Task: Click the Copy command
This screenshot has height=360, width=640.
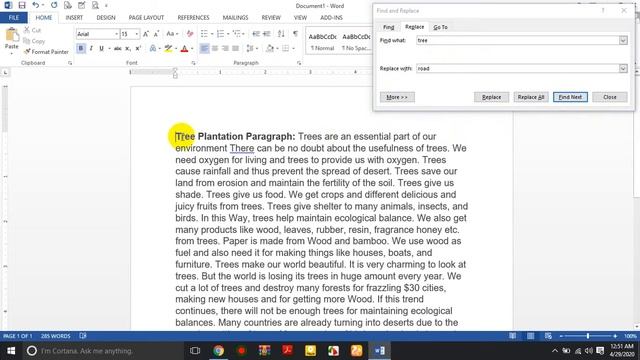Action: tap(34, 41)
